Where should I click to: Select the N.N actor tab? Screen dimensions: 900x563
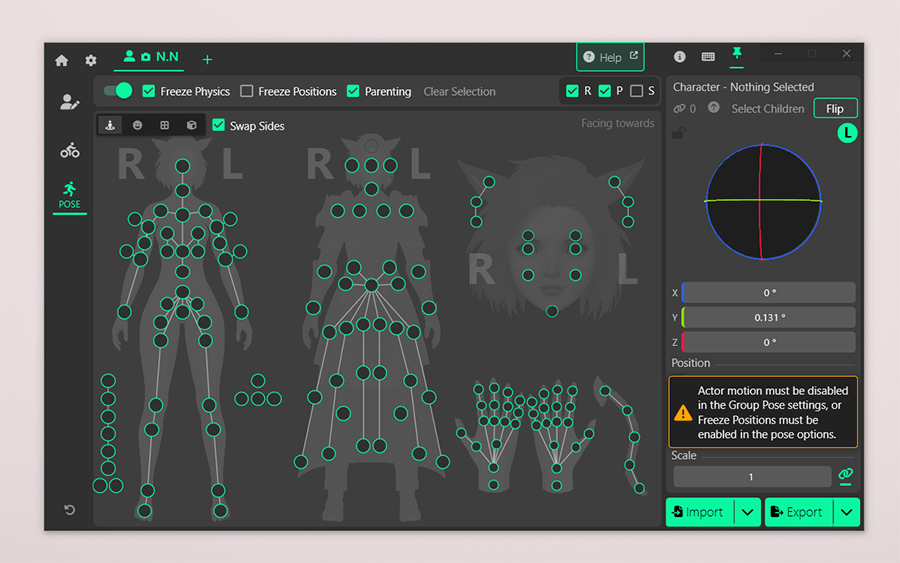pyautogui.click(x=152, y=57)
